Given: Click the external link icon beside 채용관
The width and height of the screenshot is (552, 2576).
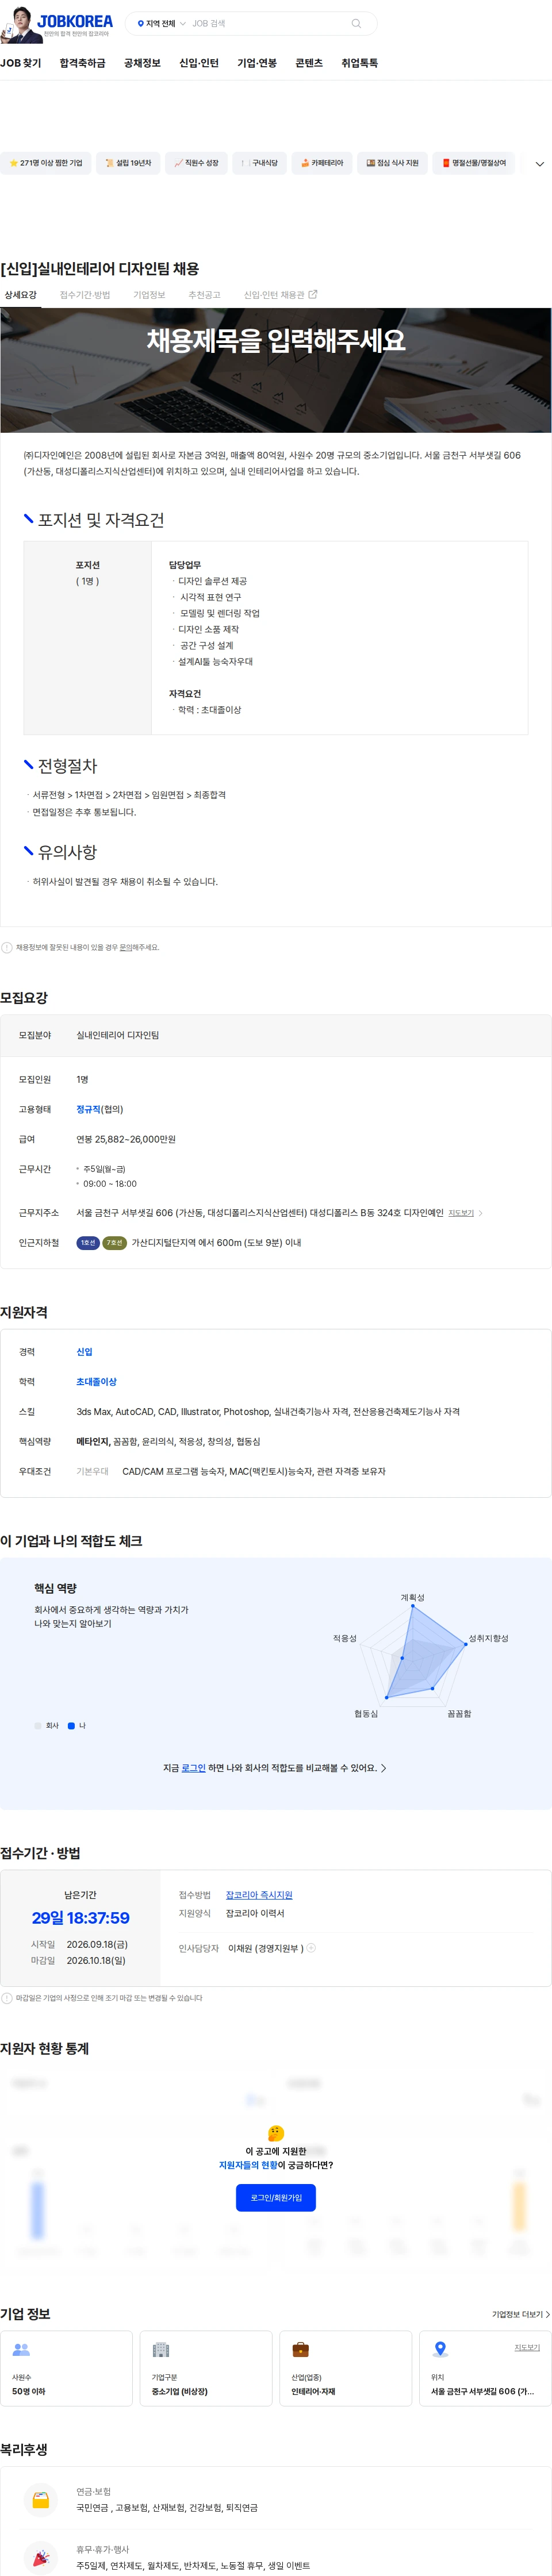Looking at the screenshot, I should pos(313,294).
